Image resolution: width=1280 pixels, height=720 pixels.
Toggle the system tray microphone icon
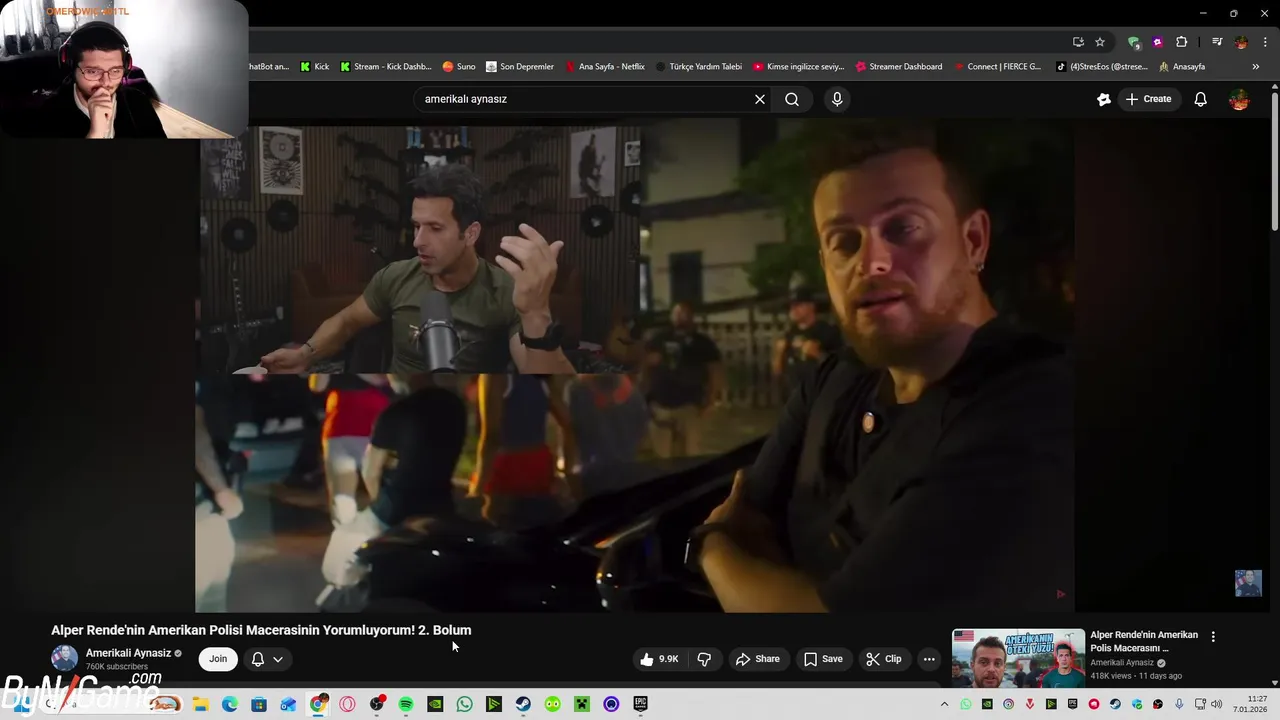point(1179,704)
